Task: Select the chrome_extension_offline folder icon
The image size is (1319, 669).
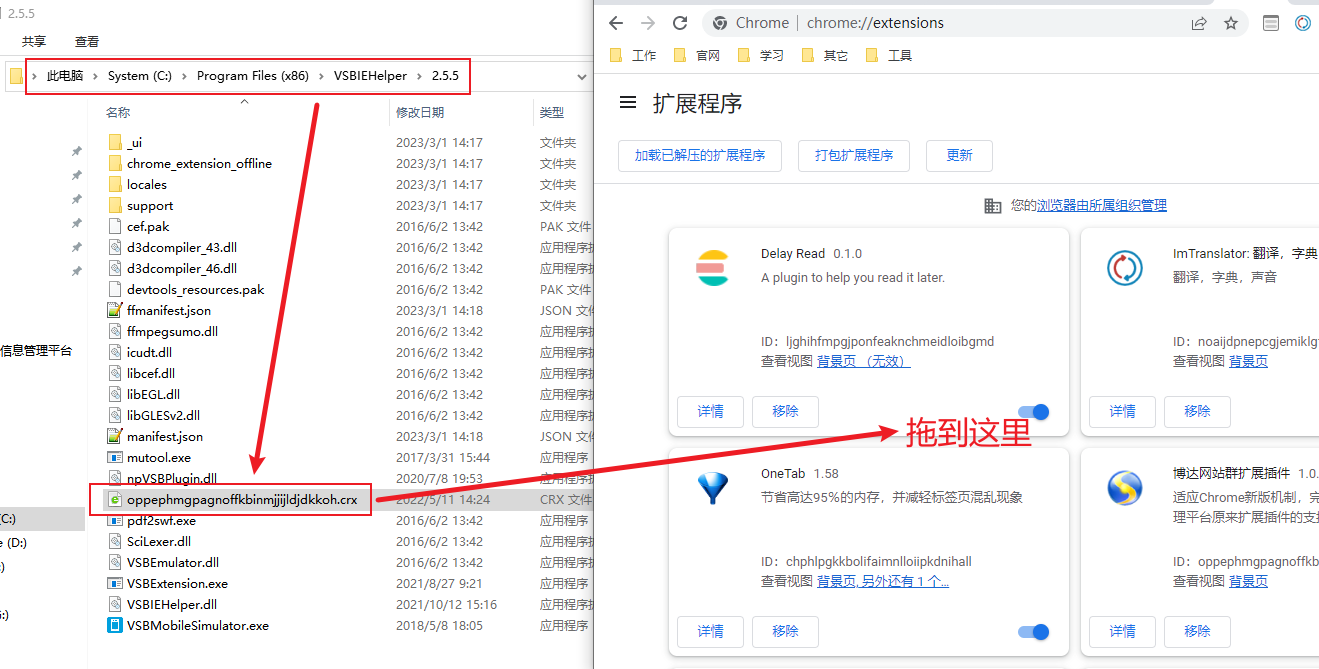Action: (115, 164)
